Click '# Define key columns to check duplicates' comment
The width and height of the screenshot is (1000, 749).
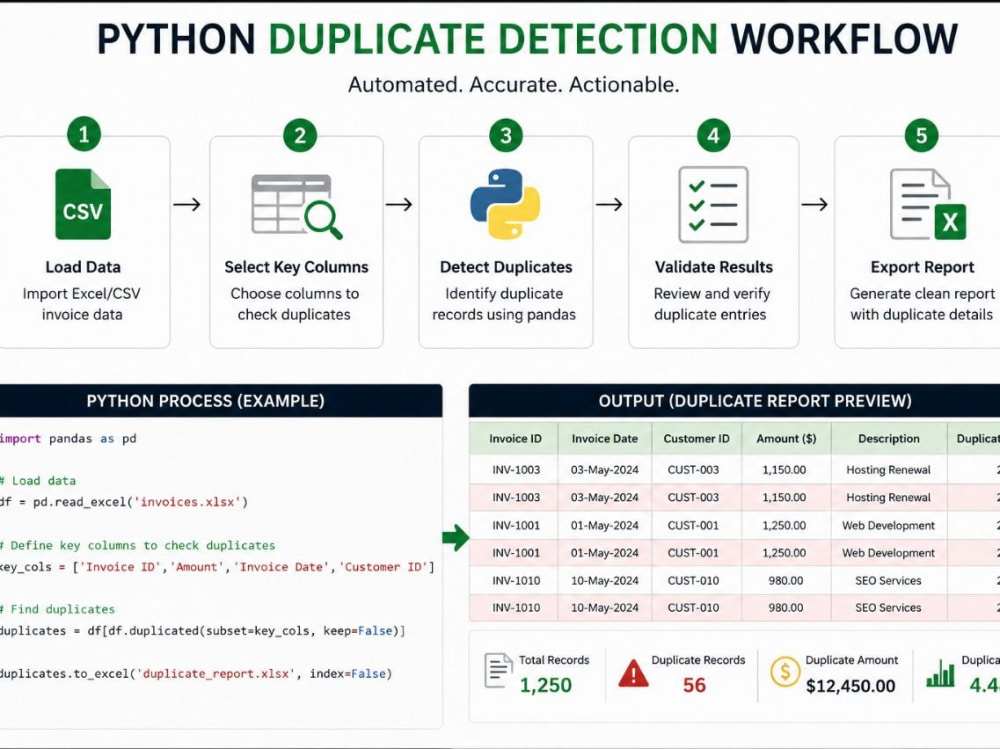[x=138, y=545]
